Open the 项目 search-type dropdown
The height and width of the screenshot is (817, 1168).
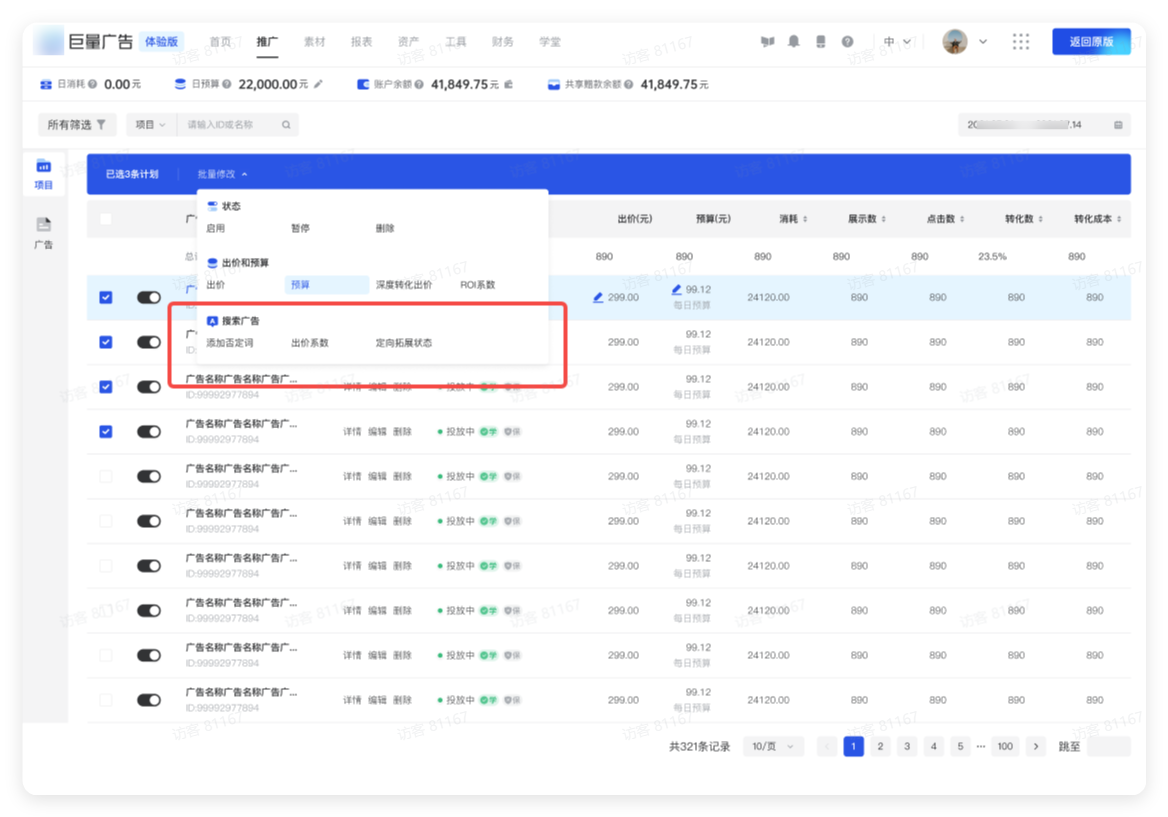150,124
